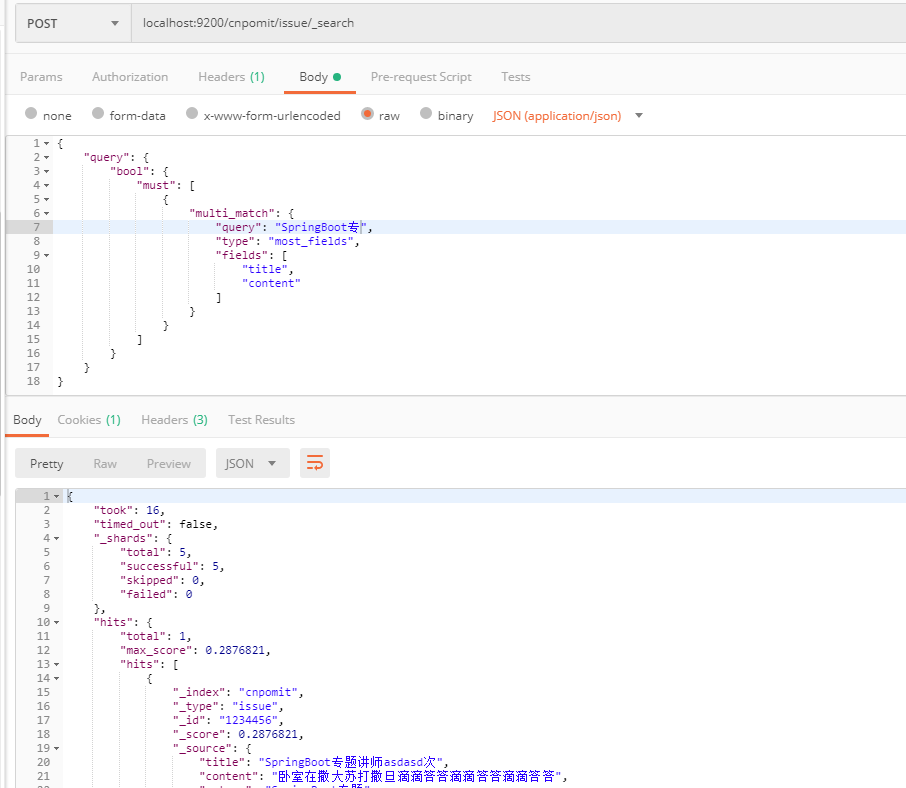Click the "_score": 0.2876821 response line
The width and height of the screenshot is (906, 788).
[238, 734]
